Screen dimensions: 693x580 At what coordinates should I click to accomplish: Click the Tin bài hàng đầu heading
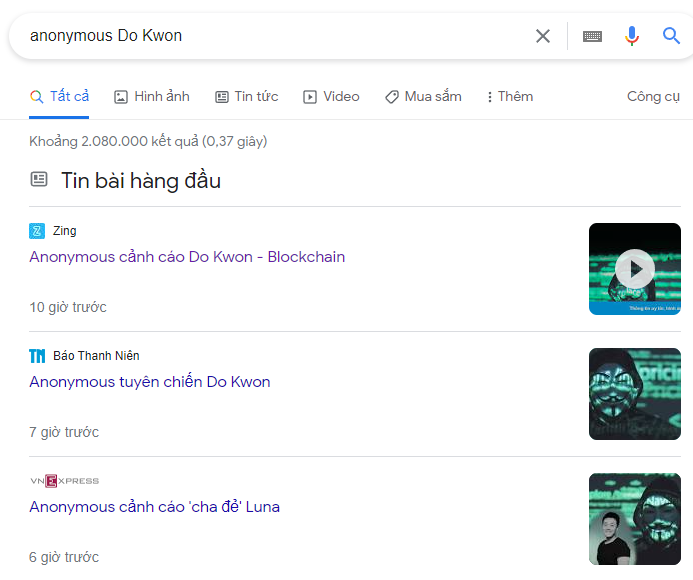coord(141,181)
